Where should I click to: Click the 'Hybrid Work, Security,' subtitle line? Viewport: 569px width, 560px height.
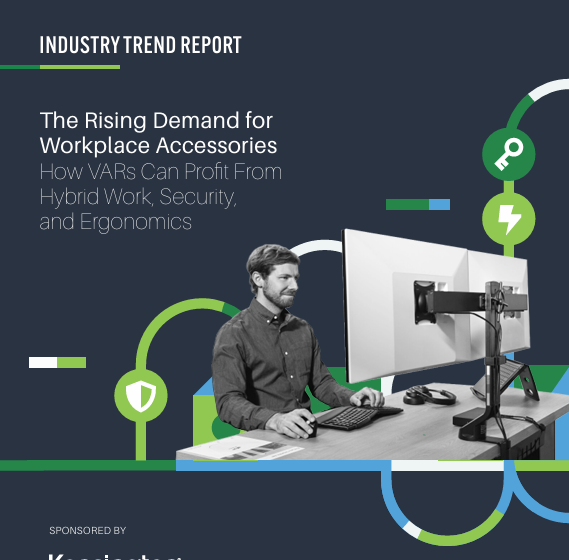coord(138,197)
